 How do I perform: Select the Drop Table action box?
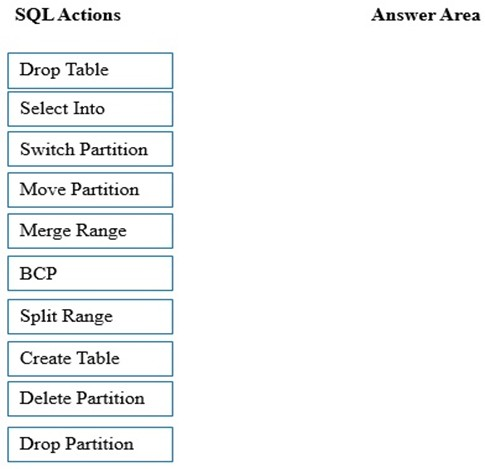[90, 70]
